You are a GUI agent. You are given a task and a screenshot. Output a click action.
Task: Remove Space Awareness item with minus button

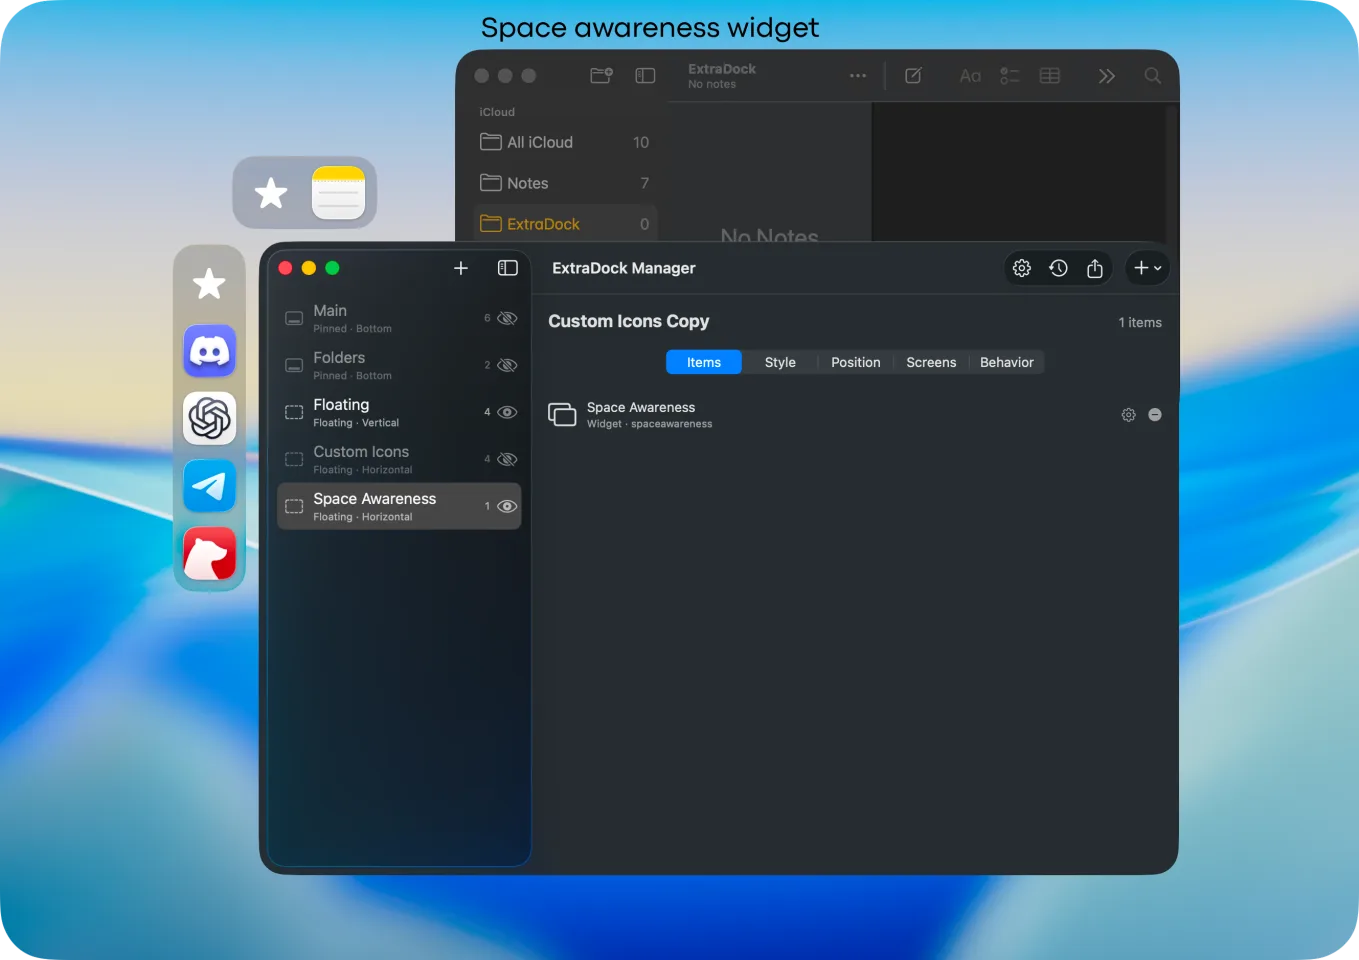point(1155,415)
